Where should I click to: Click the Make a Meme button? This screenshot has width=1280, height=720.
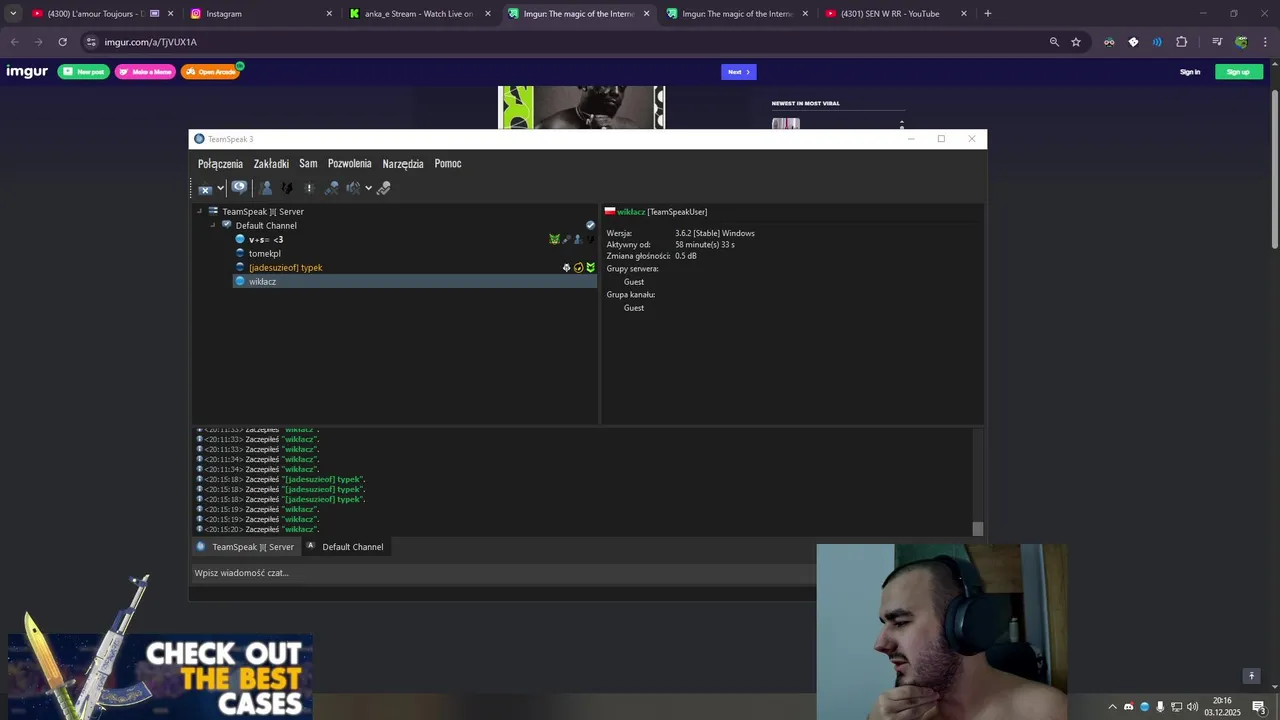(x=145, y=72)
